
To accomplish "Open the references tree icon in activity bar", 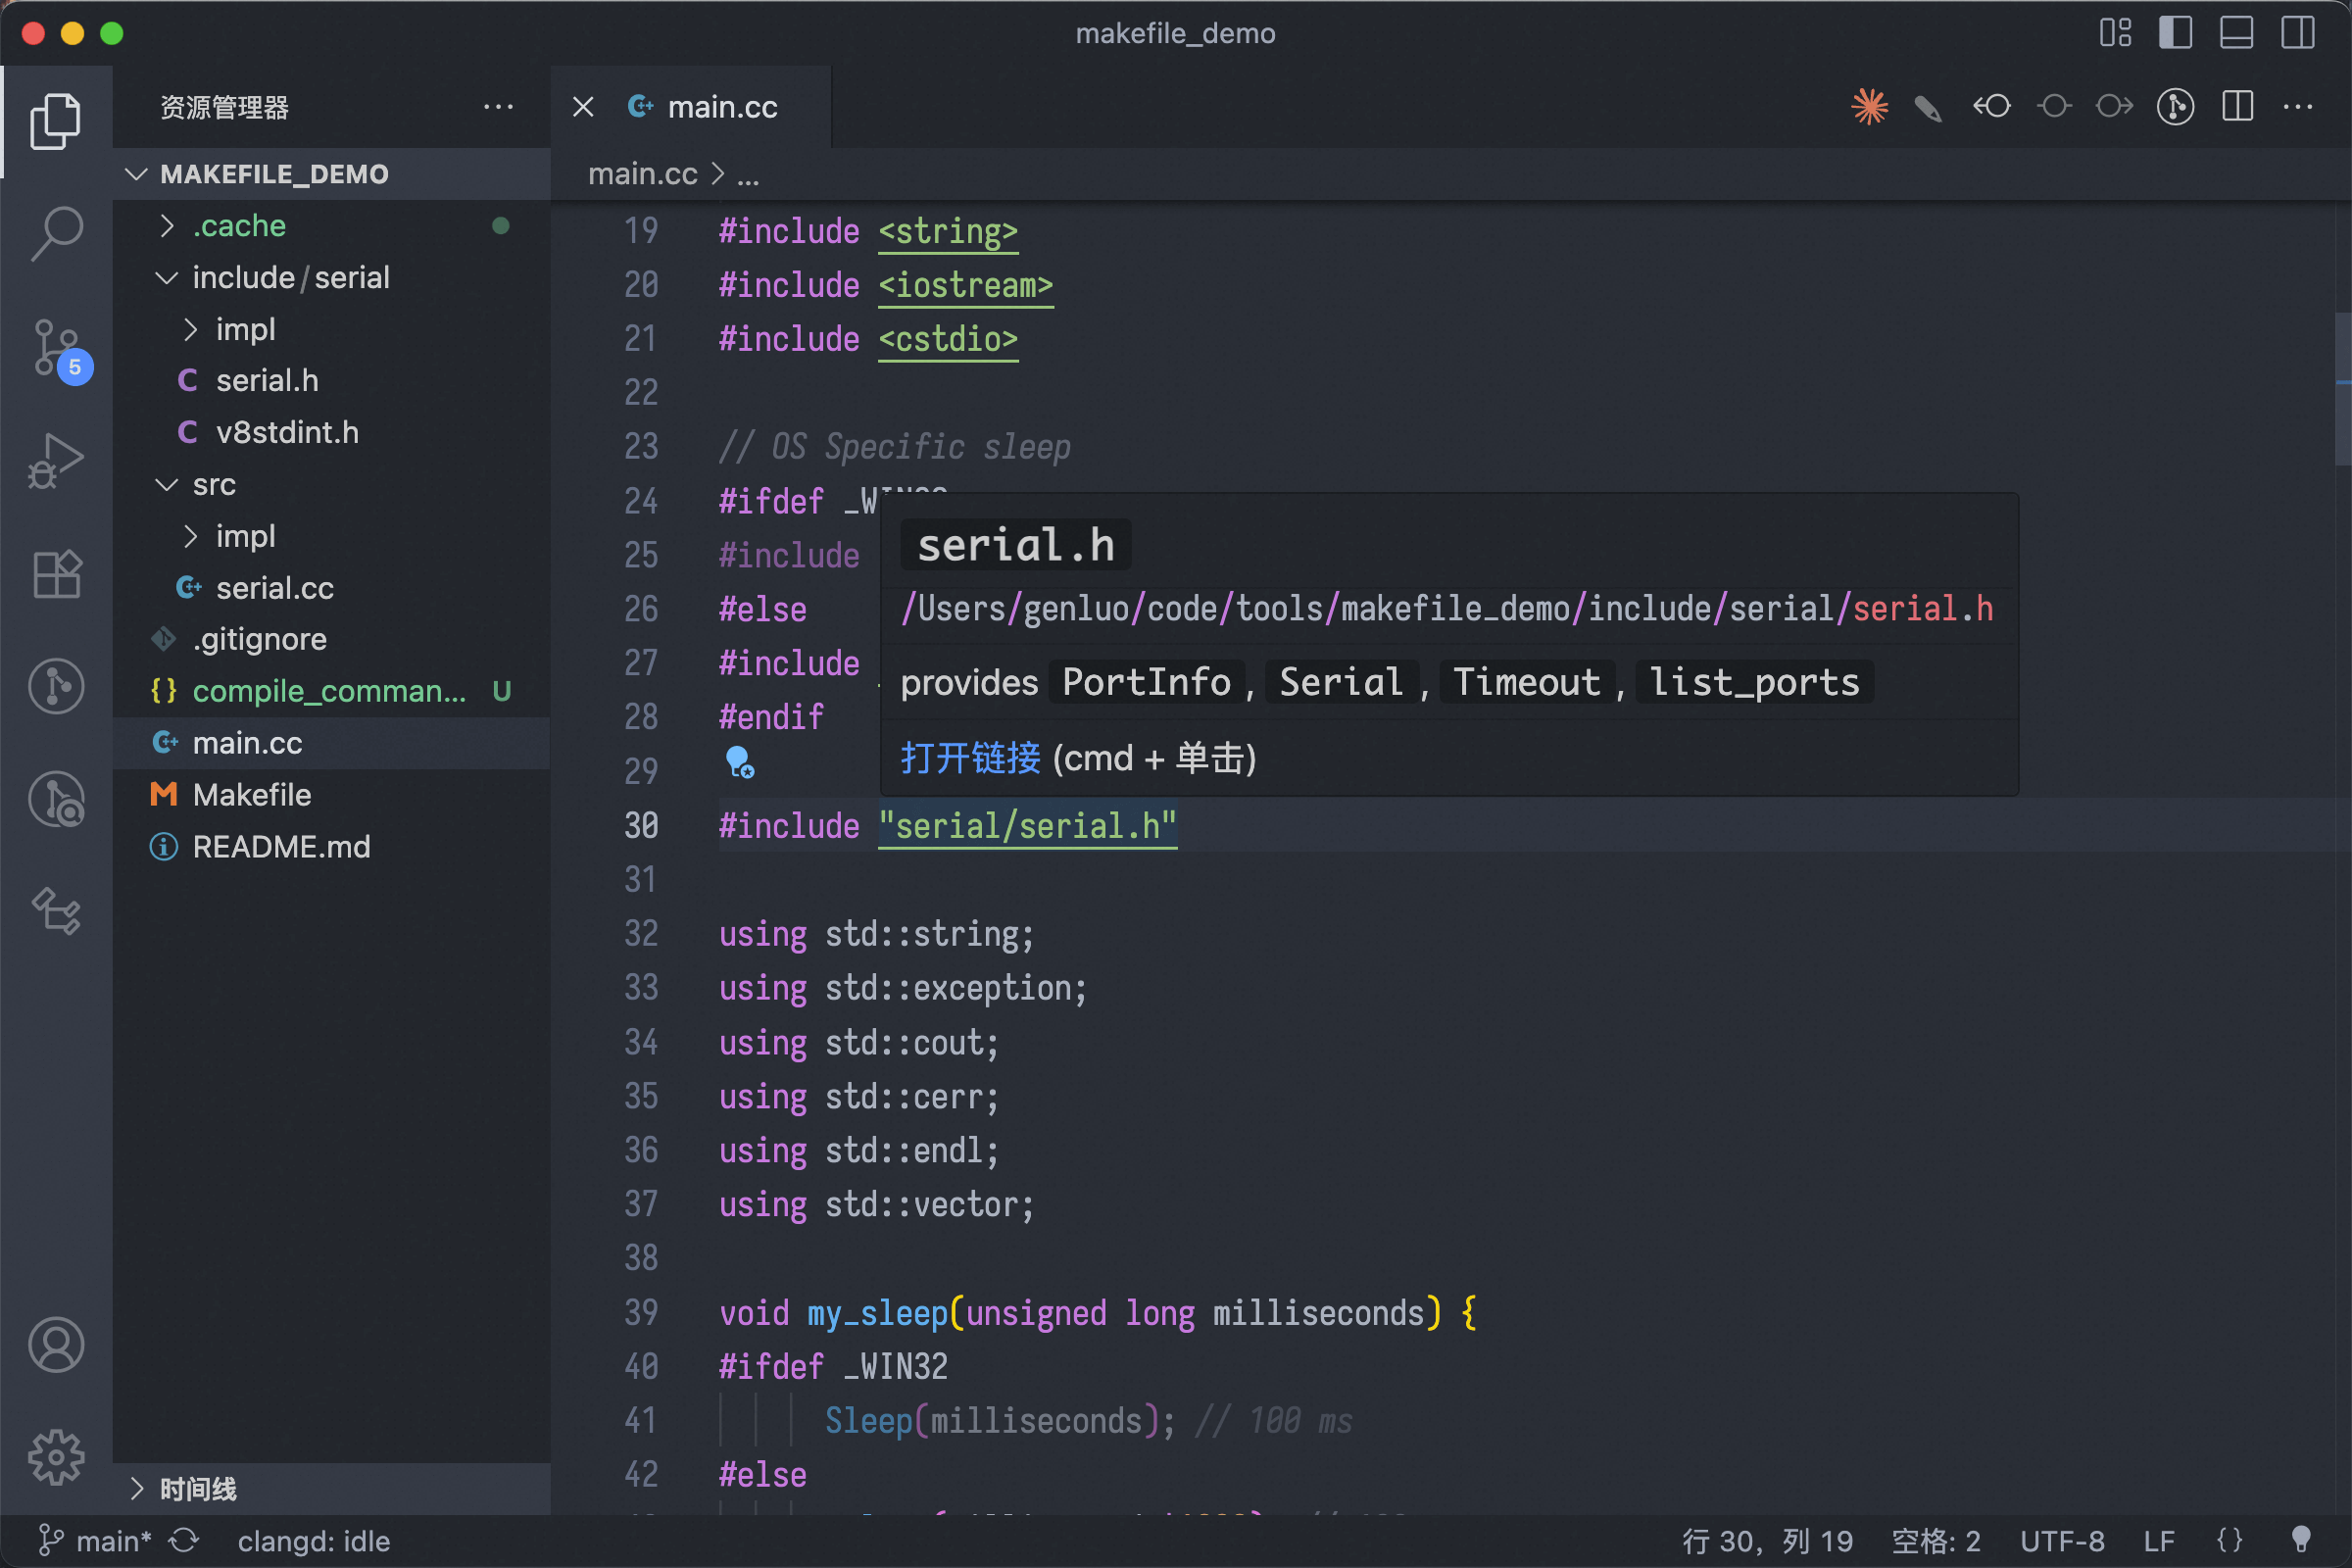I will pyautogui.click(x=56, y=912).
